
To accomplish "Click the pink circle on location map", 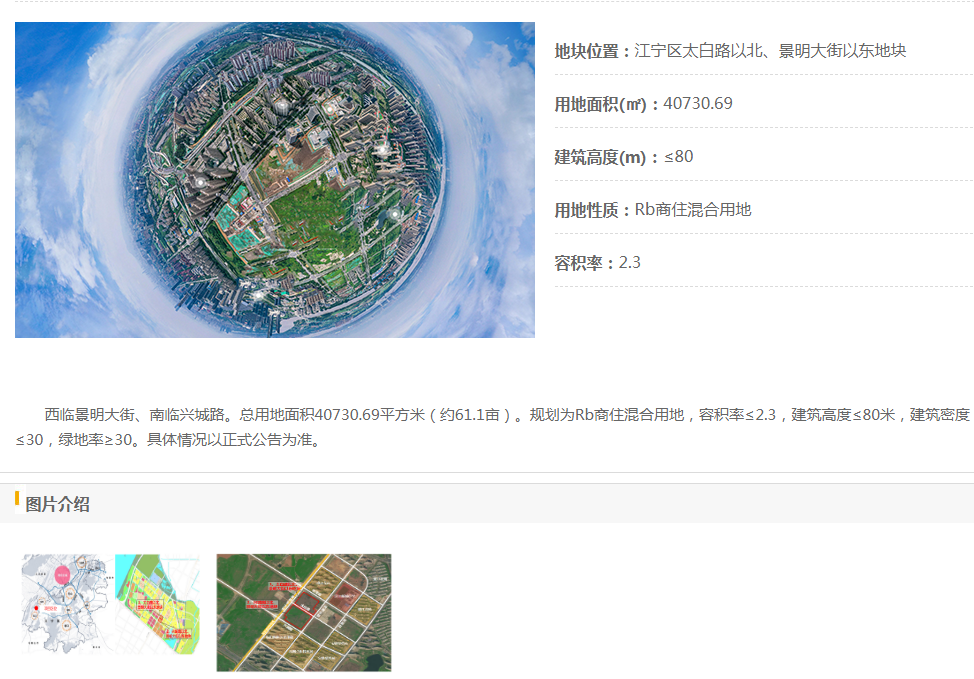I will 63,575.
